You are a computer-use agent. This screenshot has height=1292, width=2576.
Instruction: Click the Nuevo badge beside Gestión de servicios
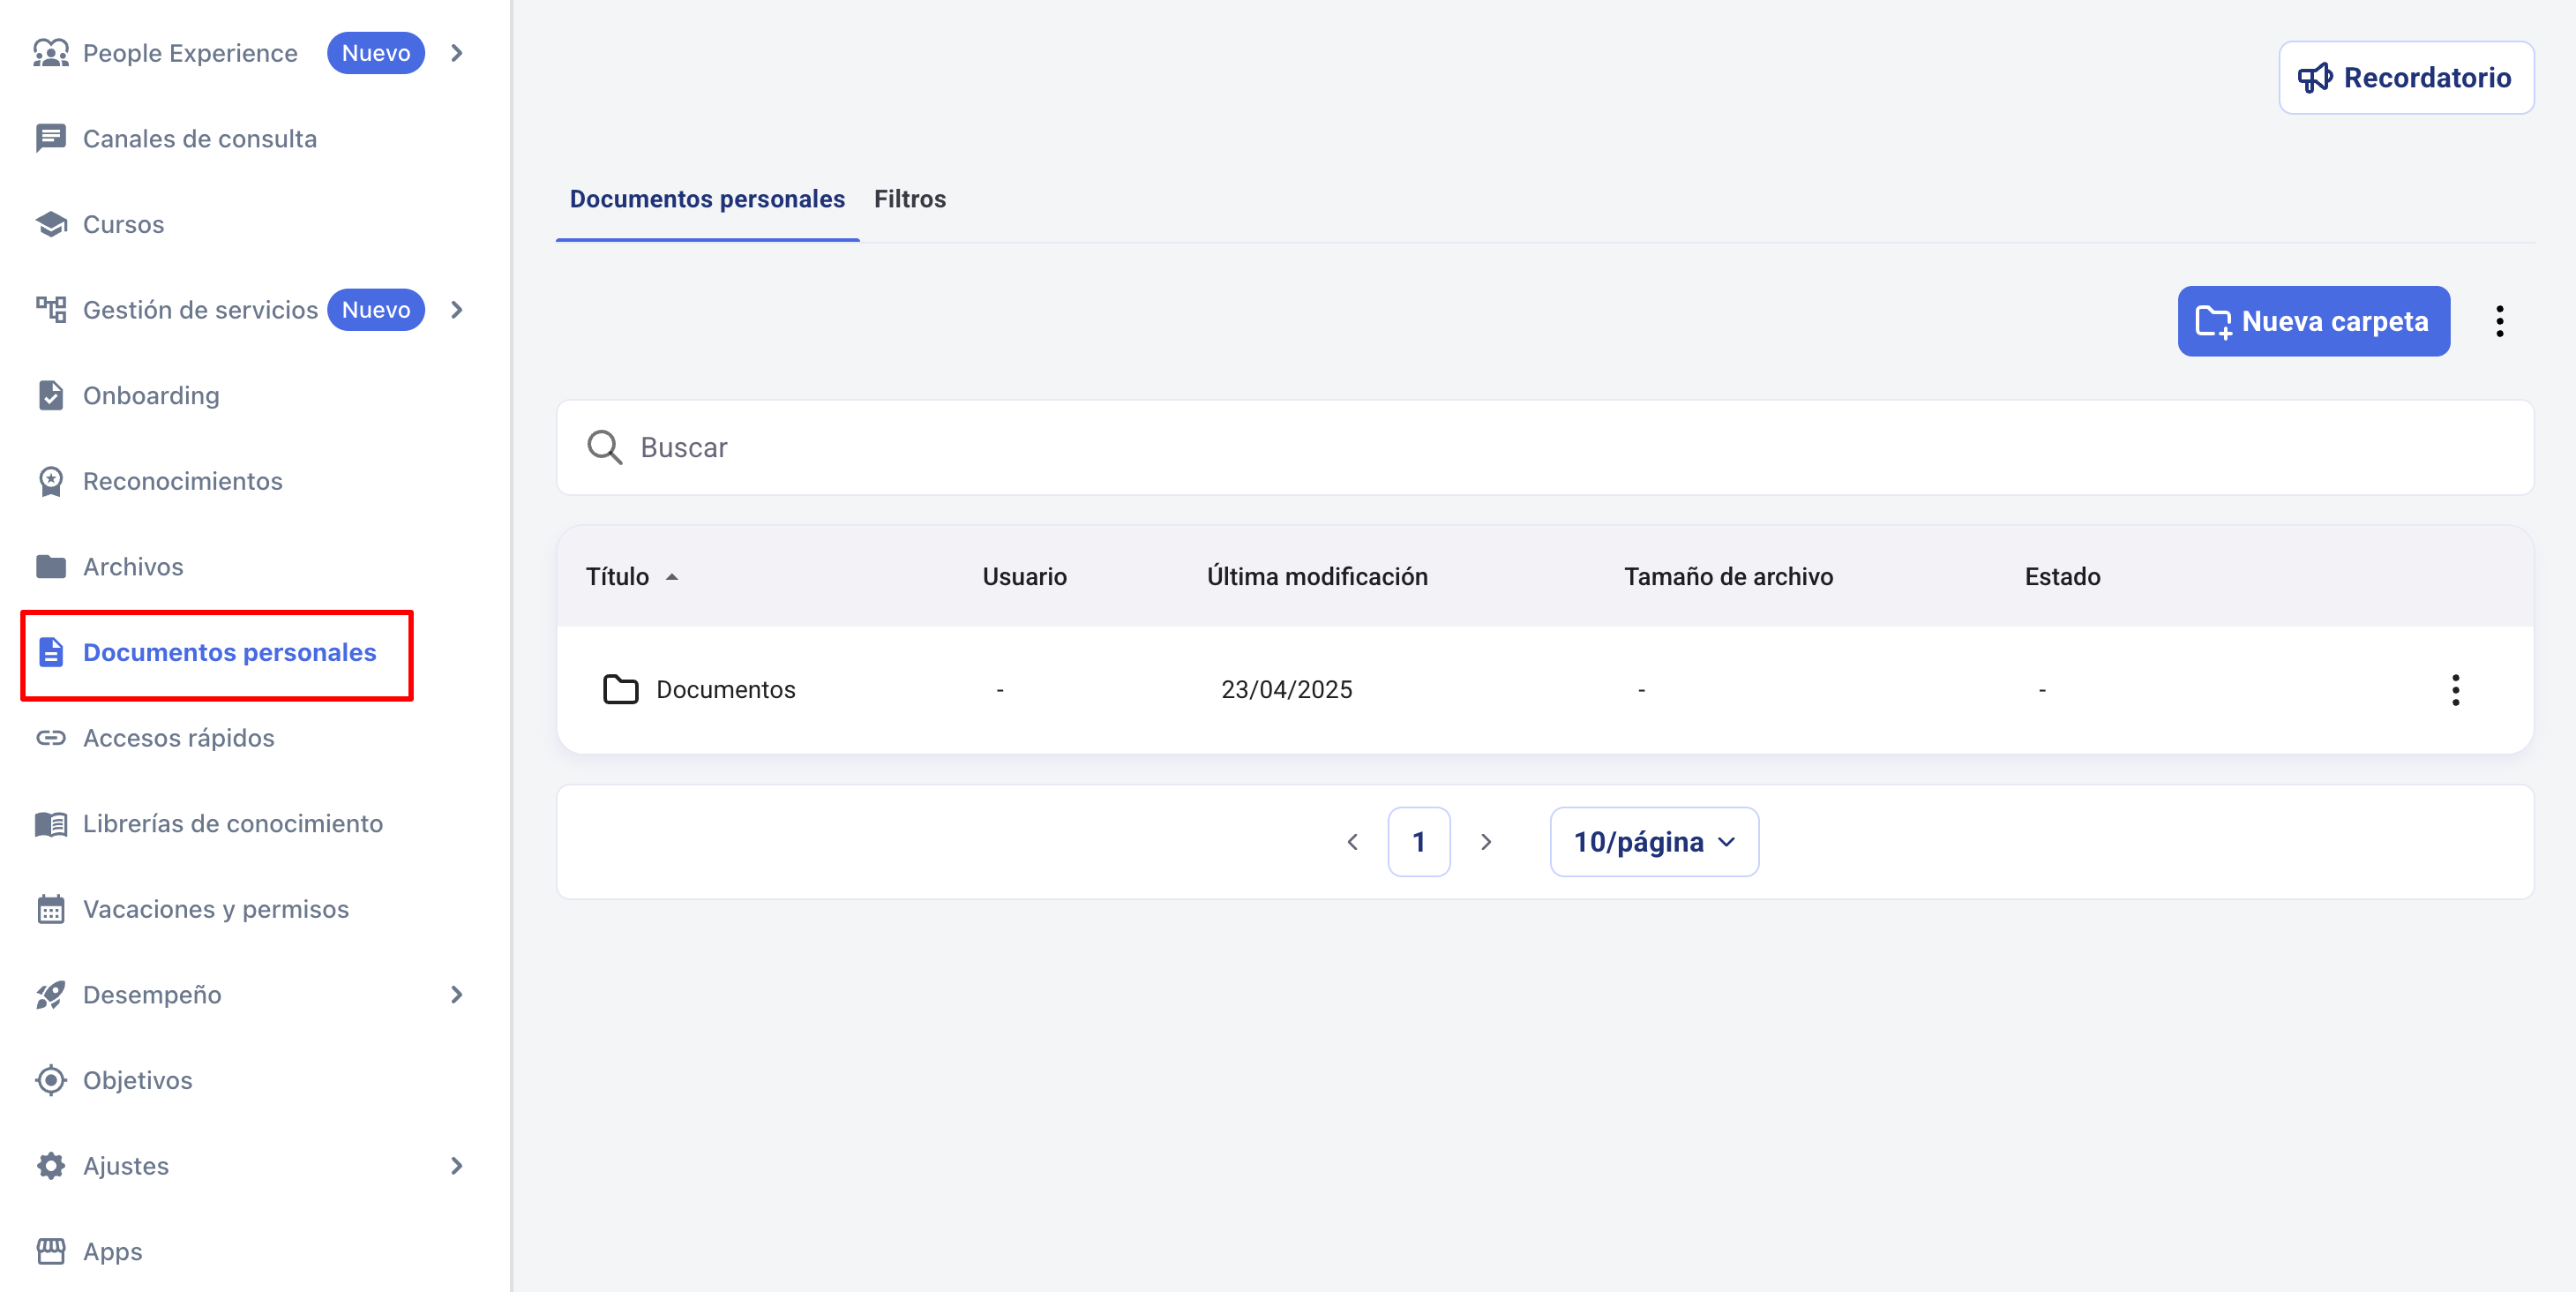click(376, 310)
